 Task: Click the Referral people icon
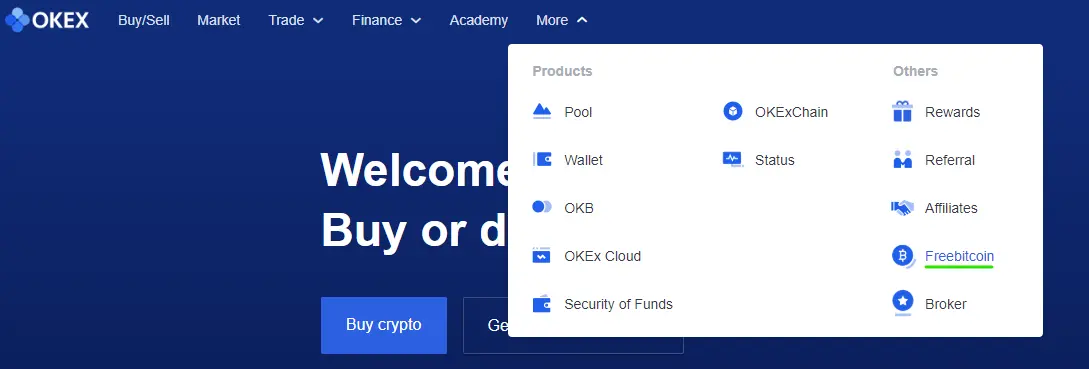[902, 159]
